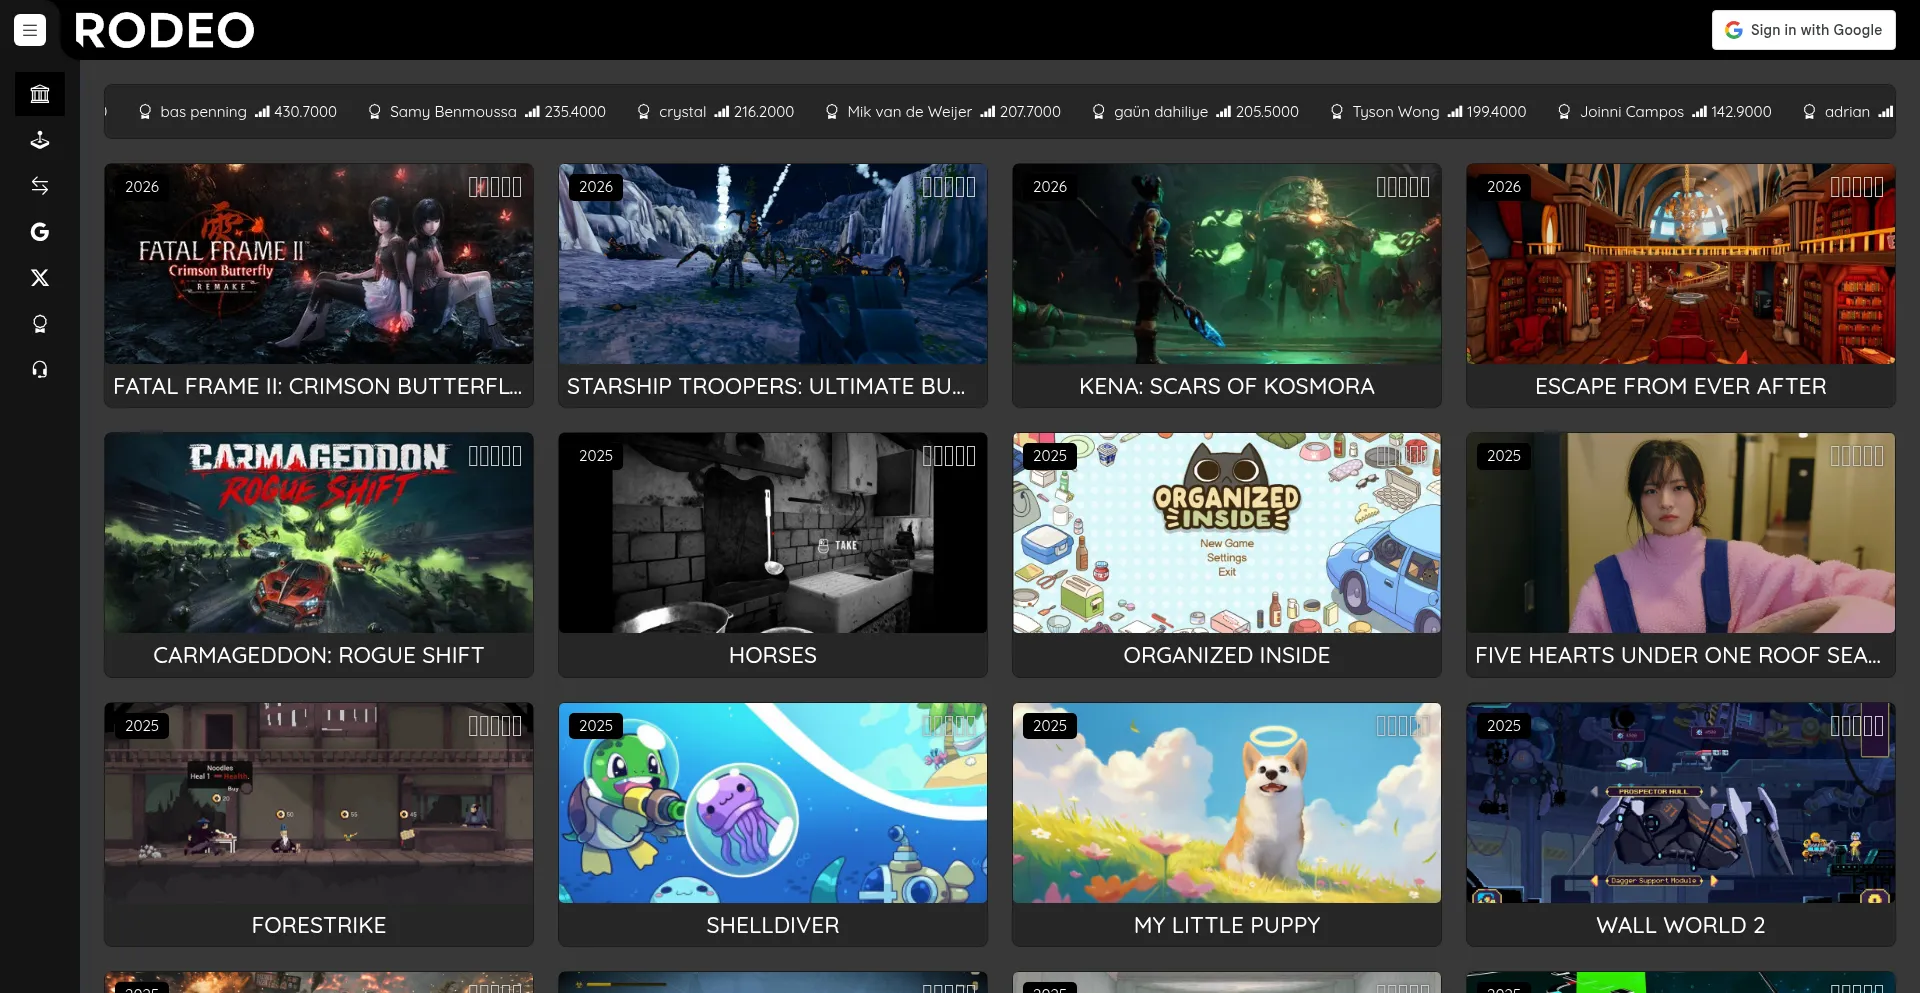This screenshot has height=993, width=1920.
Task: Go to the RODEO home logo
Action: (x=165, y=30)
